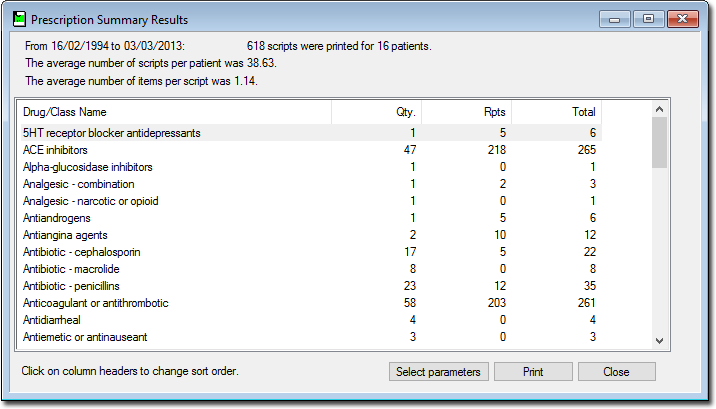Click the green app icon in title bar
Screen dimensions: 716x409
[x=19, y=19]
